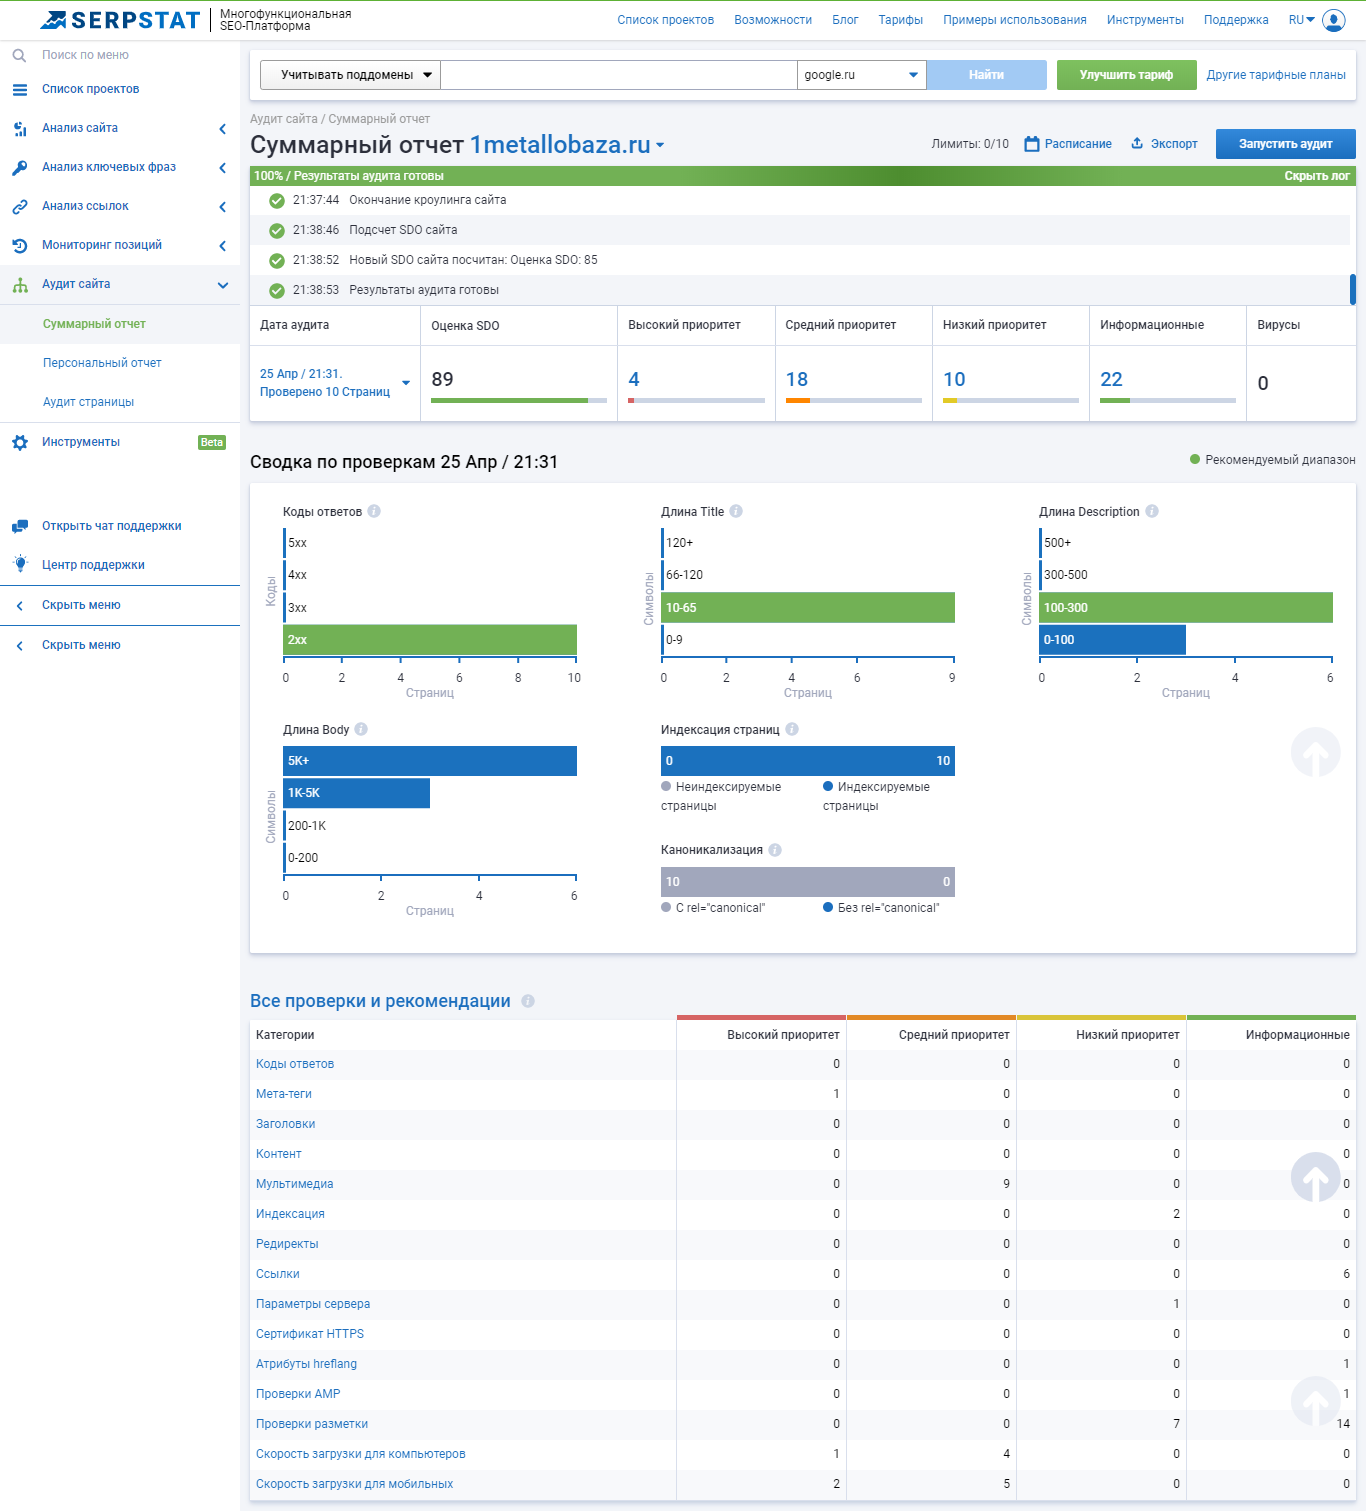1366x1511 pixels.
Task: Open the audit date dropdown 25 Апр
Action: point(334,383)
